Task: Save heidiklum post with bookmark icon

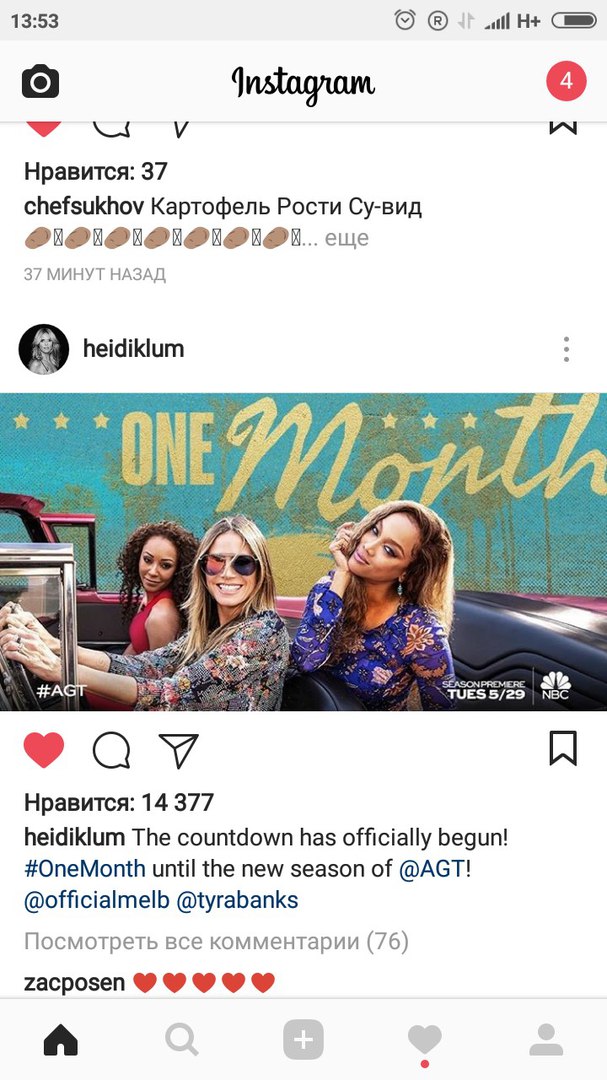Action: [563, 748]
